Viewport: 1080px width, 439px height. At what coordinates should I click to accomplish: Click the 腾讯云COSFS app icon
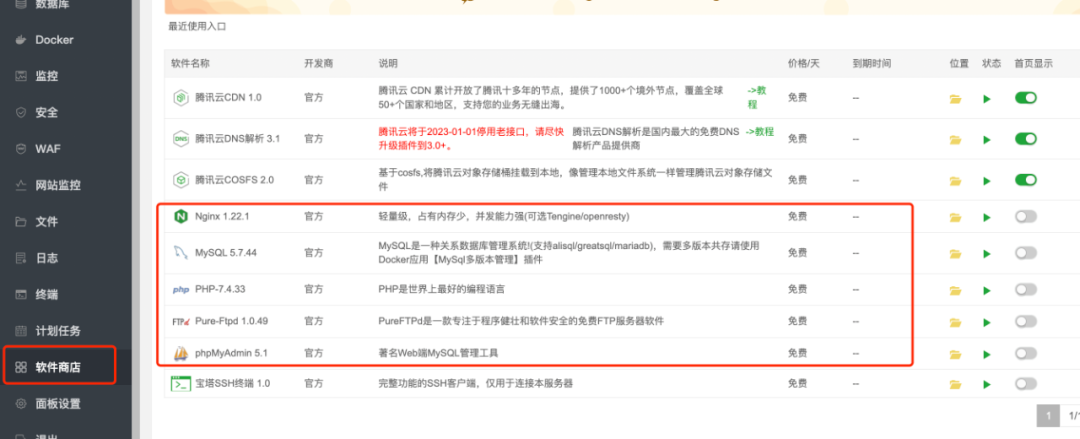click(x=180, y=180)
